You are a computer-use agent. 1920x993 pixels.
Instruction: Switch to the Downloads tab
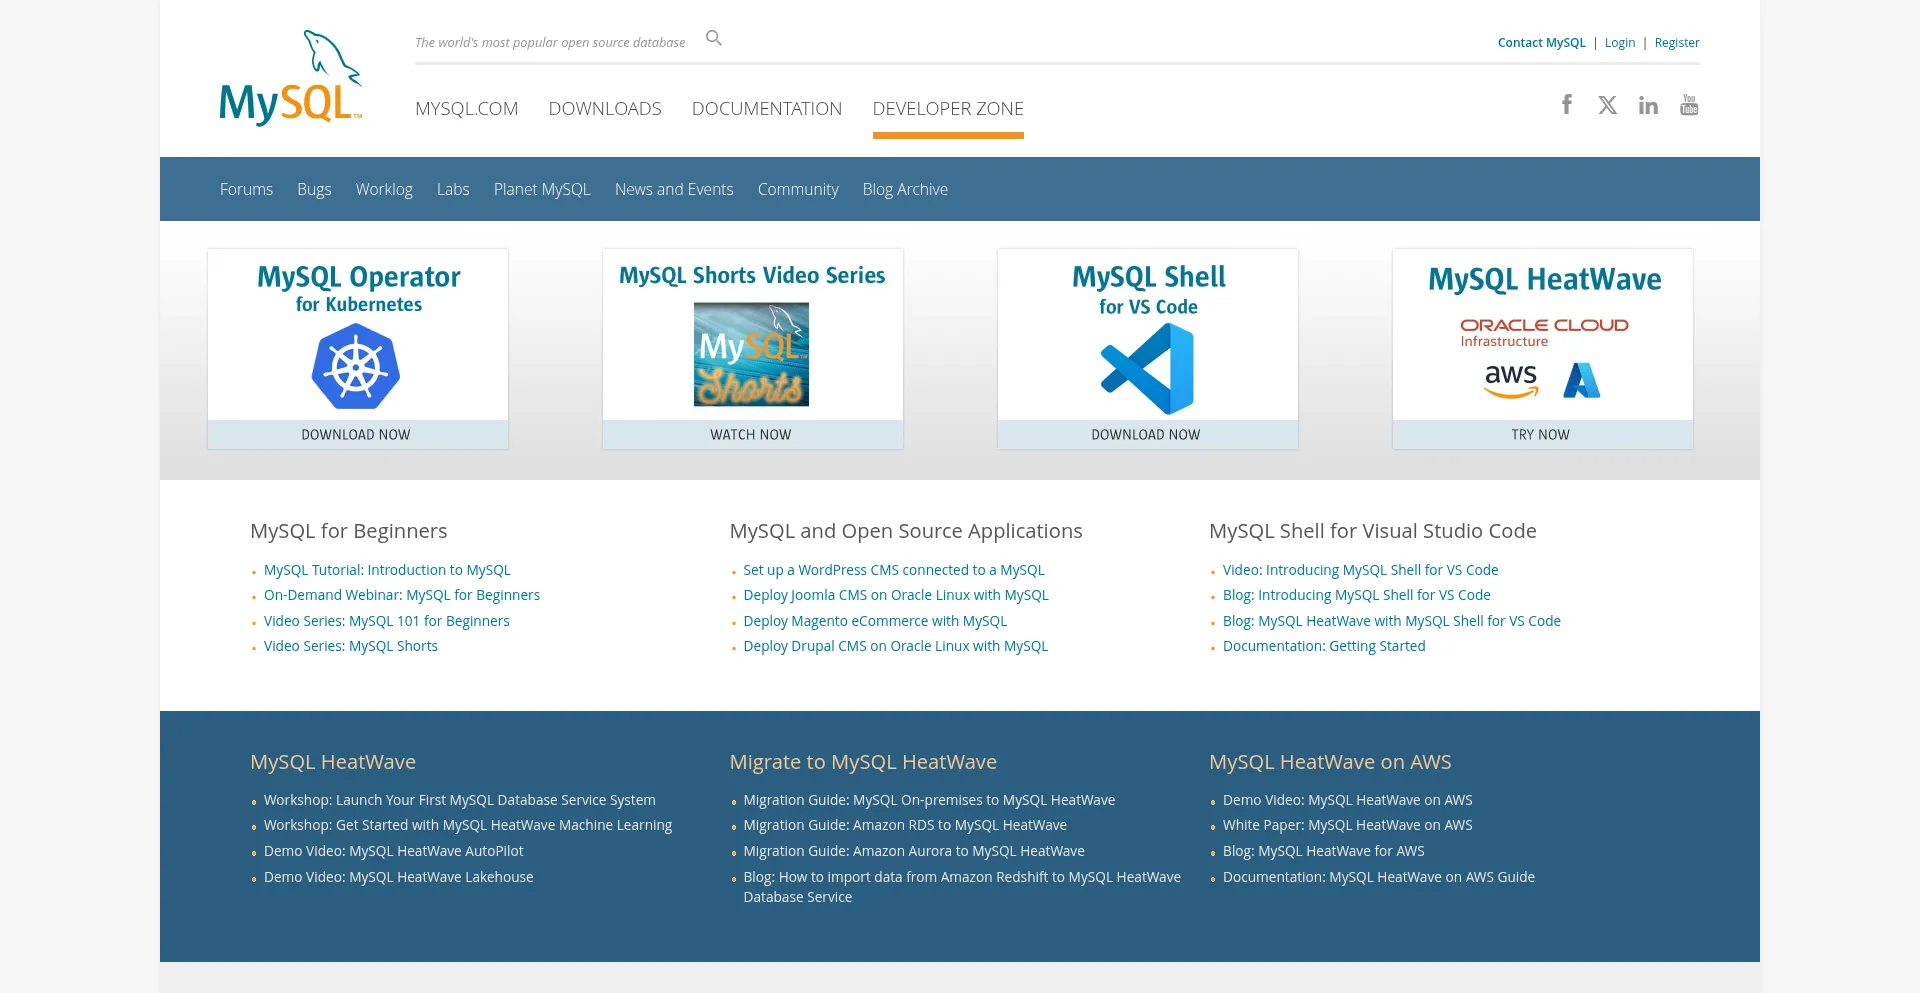(x=605, y=109)
